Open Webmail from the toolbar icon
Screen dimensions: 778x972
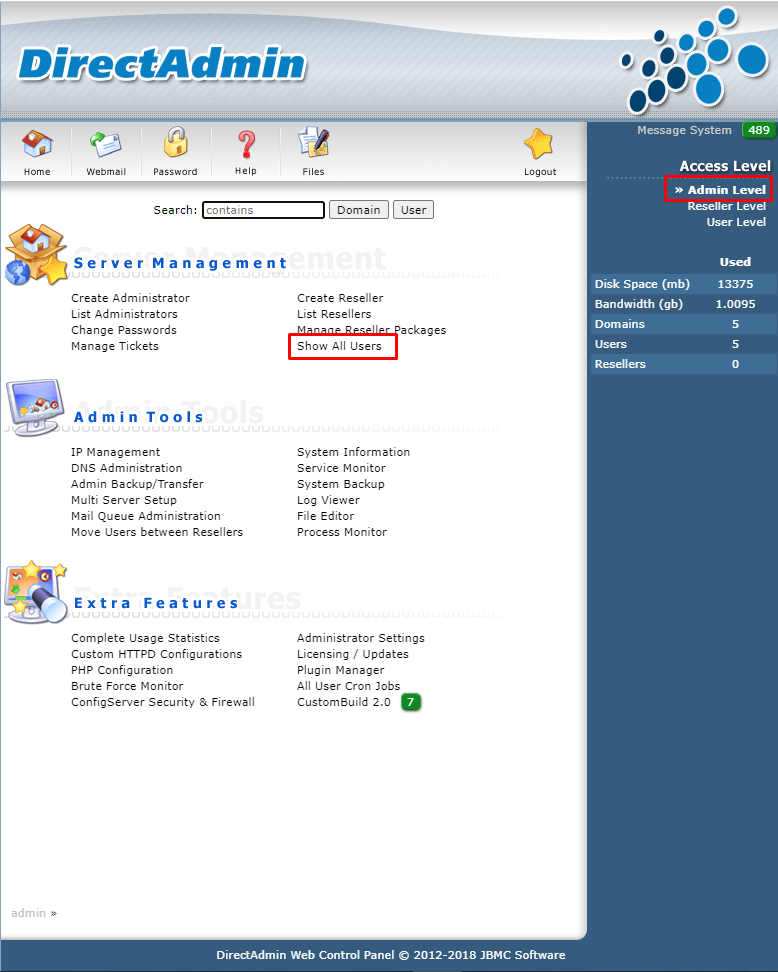point(105,146)
